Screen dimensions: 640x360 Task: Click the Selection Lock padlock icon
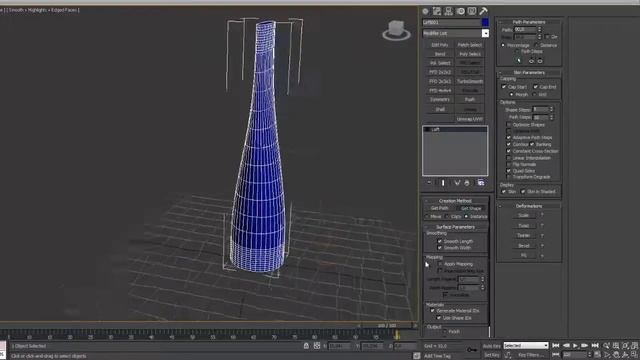pyautogui.click(x=306, y=346)
